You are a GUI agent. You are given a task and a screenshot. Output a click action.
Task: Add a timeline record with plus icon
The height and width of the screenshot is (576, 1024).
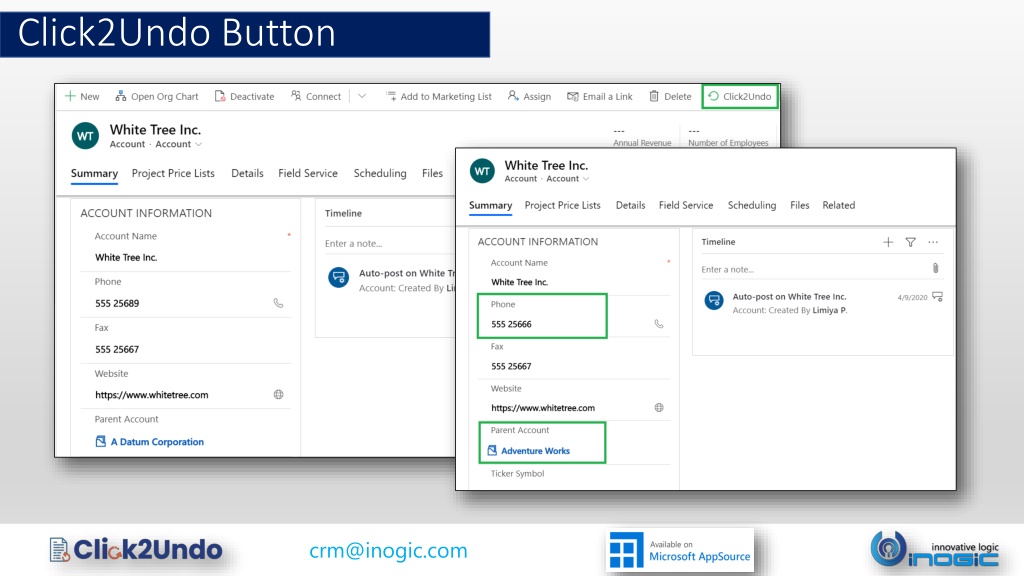888,242
